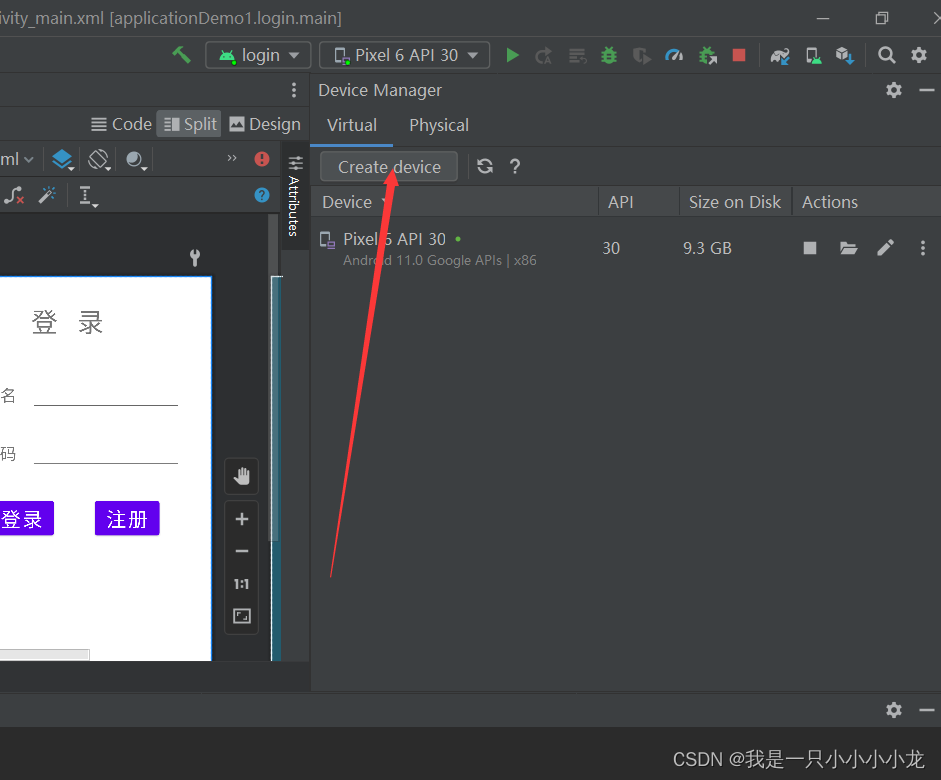Click the second text input field in preview
Screen dimensions: 941x780
pyautogui.click(x=106, y=453)
